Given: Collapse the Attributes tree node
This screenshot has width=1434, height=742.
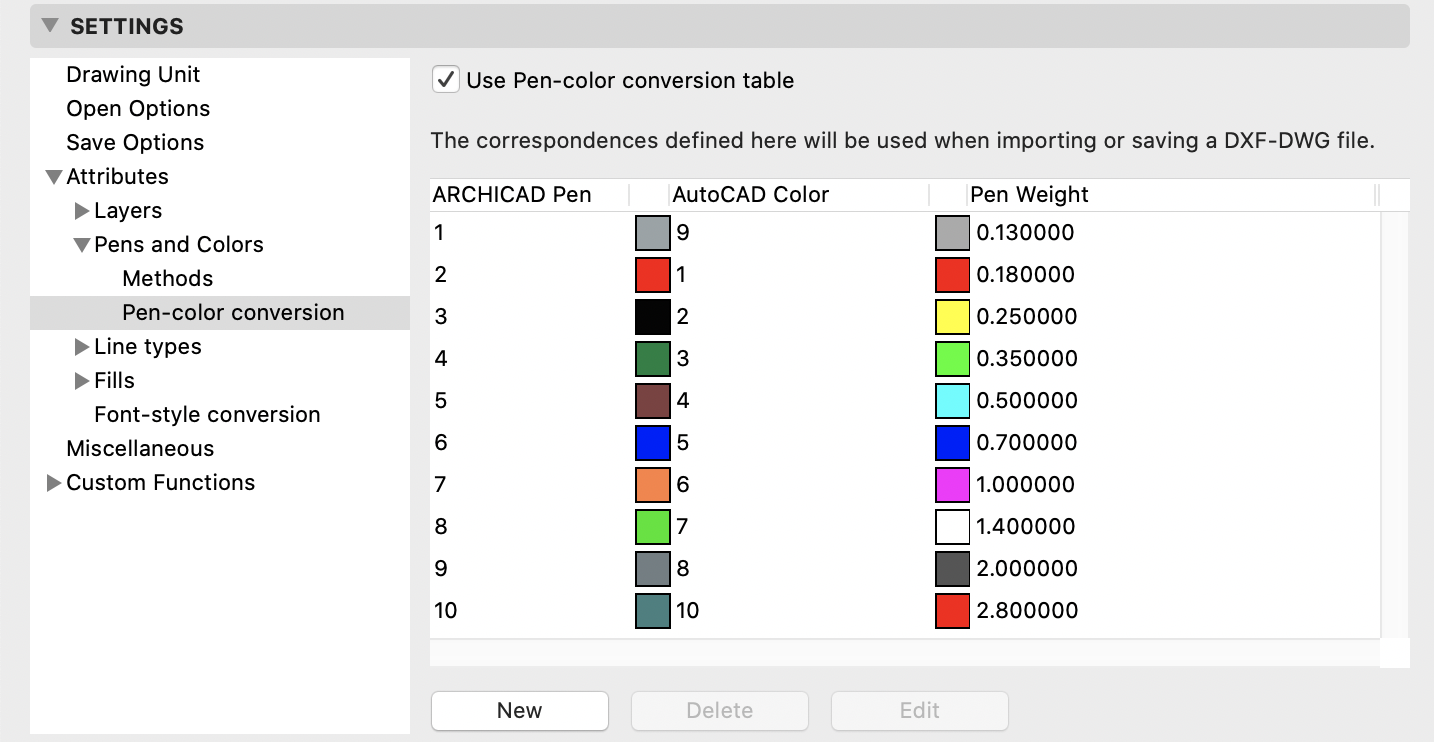Looking at the screenshot, I should pyautogui.click(x=53, y=177).
